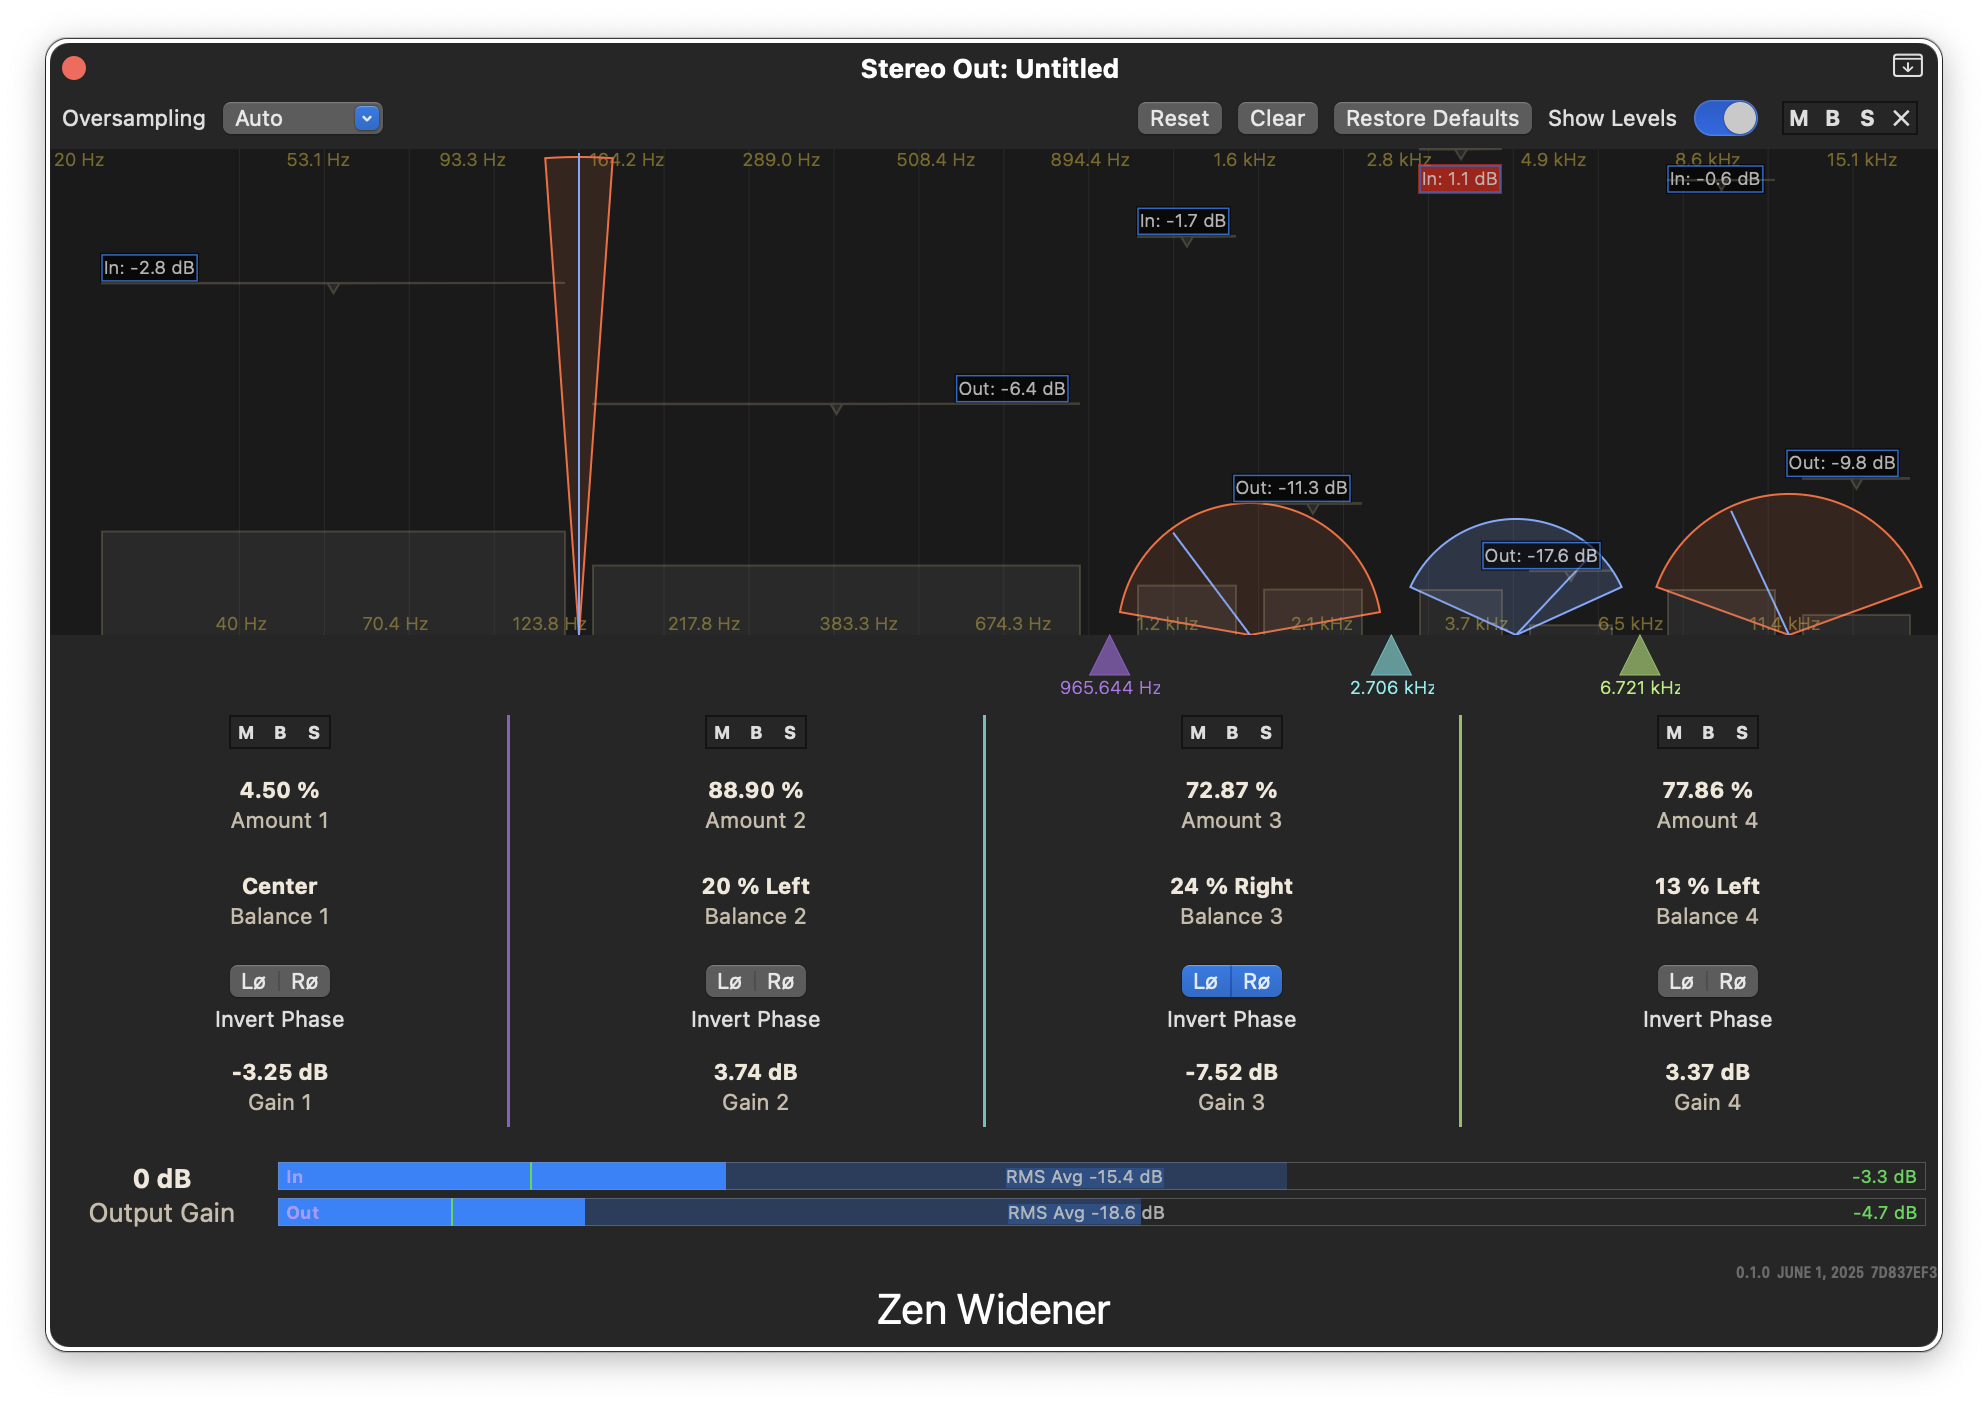This screenshot has width=1988, height=1406.
Task: Turn off the Show Levels switch
Action: tap(1726, 118)
